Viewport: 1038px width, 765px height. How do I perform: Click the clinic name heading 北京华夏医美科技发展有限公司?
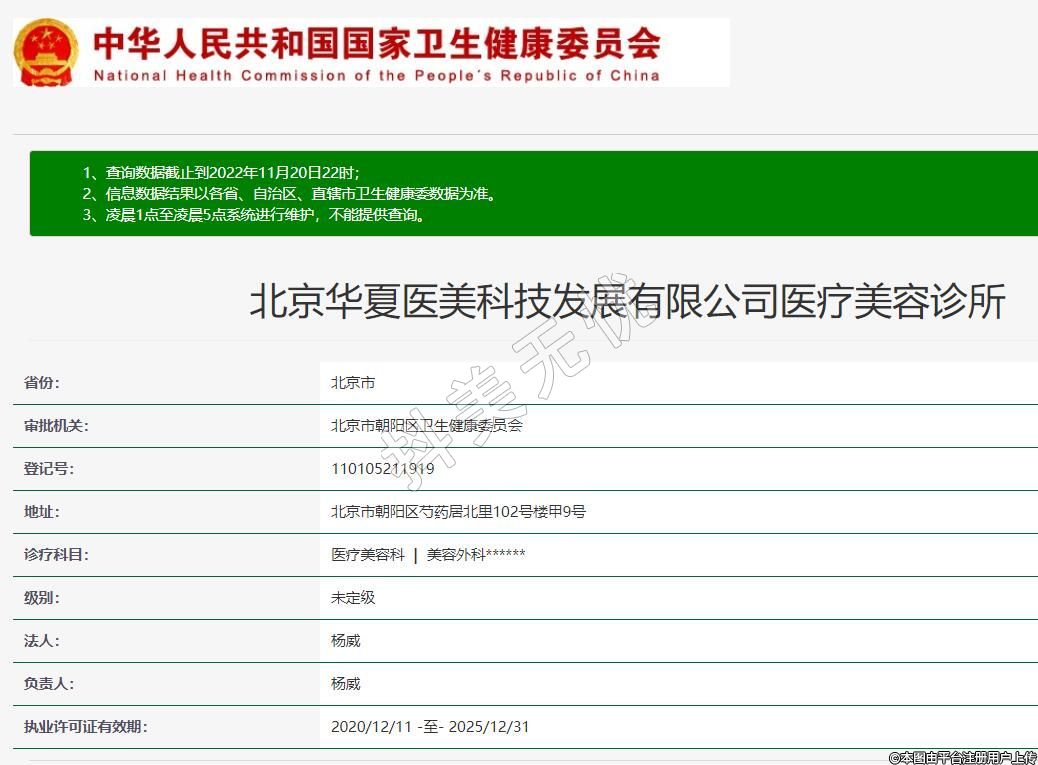[626, 301]
